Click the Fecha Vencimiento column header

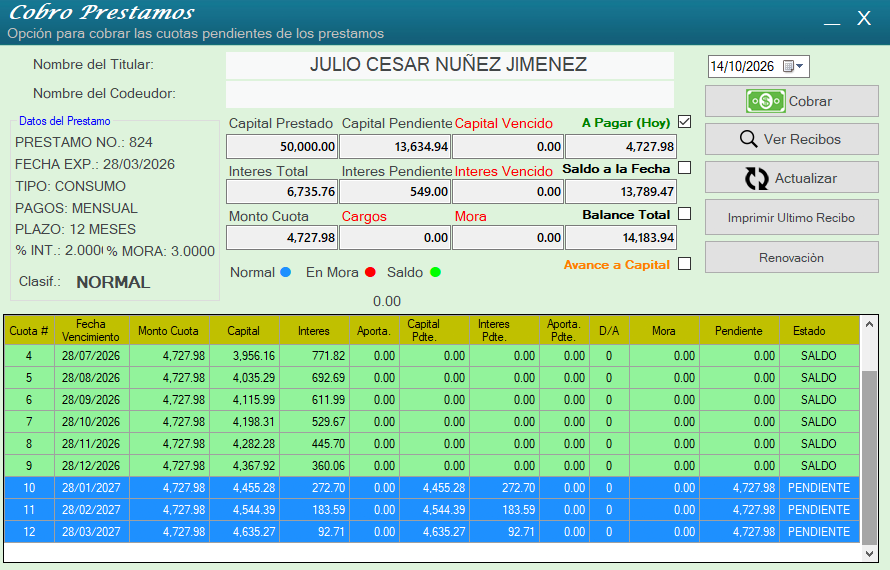click(x=91, y=330)
